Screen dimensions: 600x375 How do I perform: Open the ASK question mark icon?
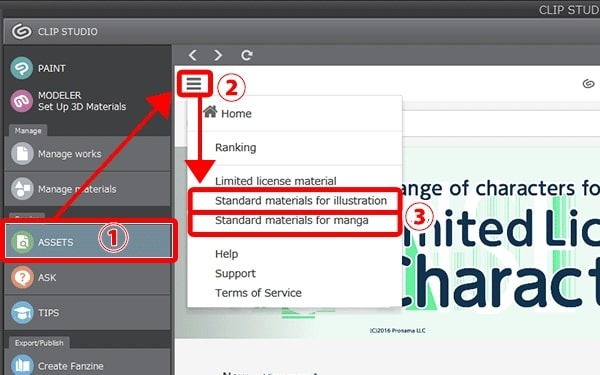22,277
